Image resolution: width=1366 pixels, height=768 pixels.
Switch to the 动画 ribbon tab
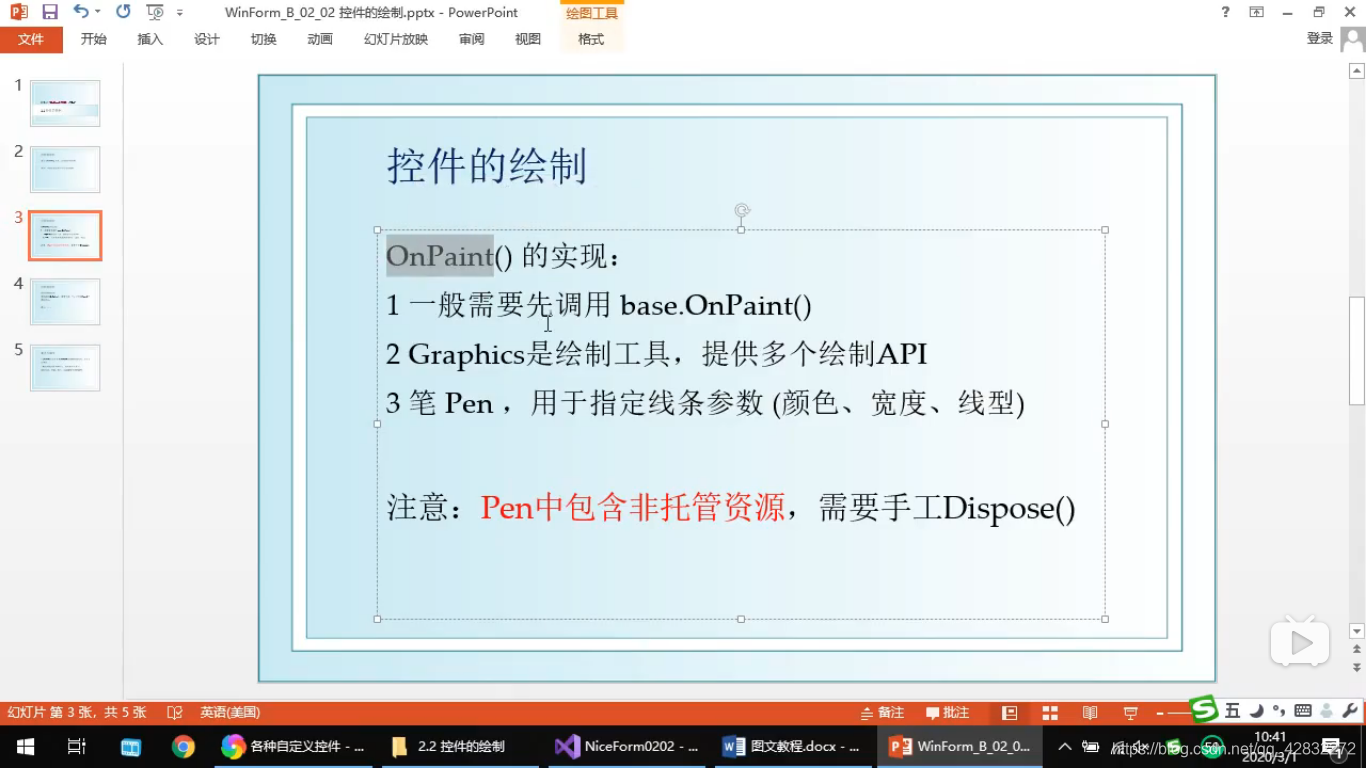[320, 39]
